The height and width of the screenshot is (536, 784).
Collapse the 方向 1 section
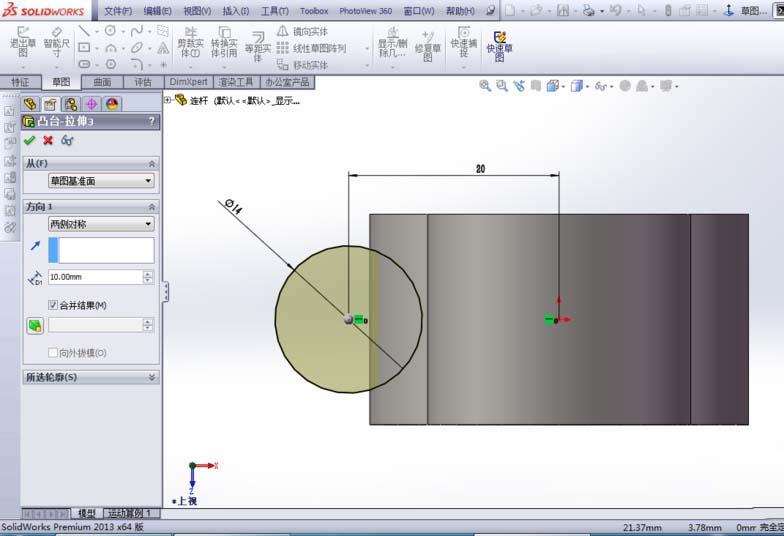tap(152, 206)
